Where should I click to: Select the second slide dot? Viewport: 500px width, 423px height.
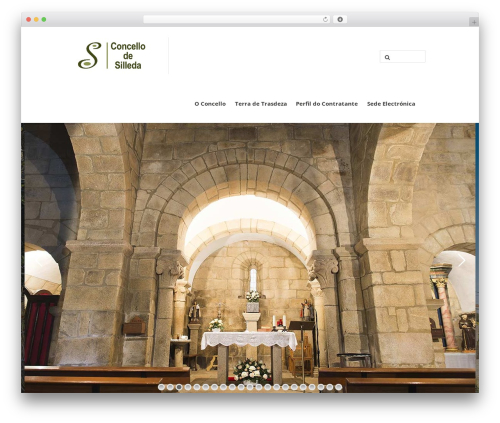170,387
